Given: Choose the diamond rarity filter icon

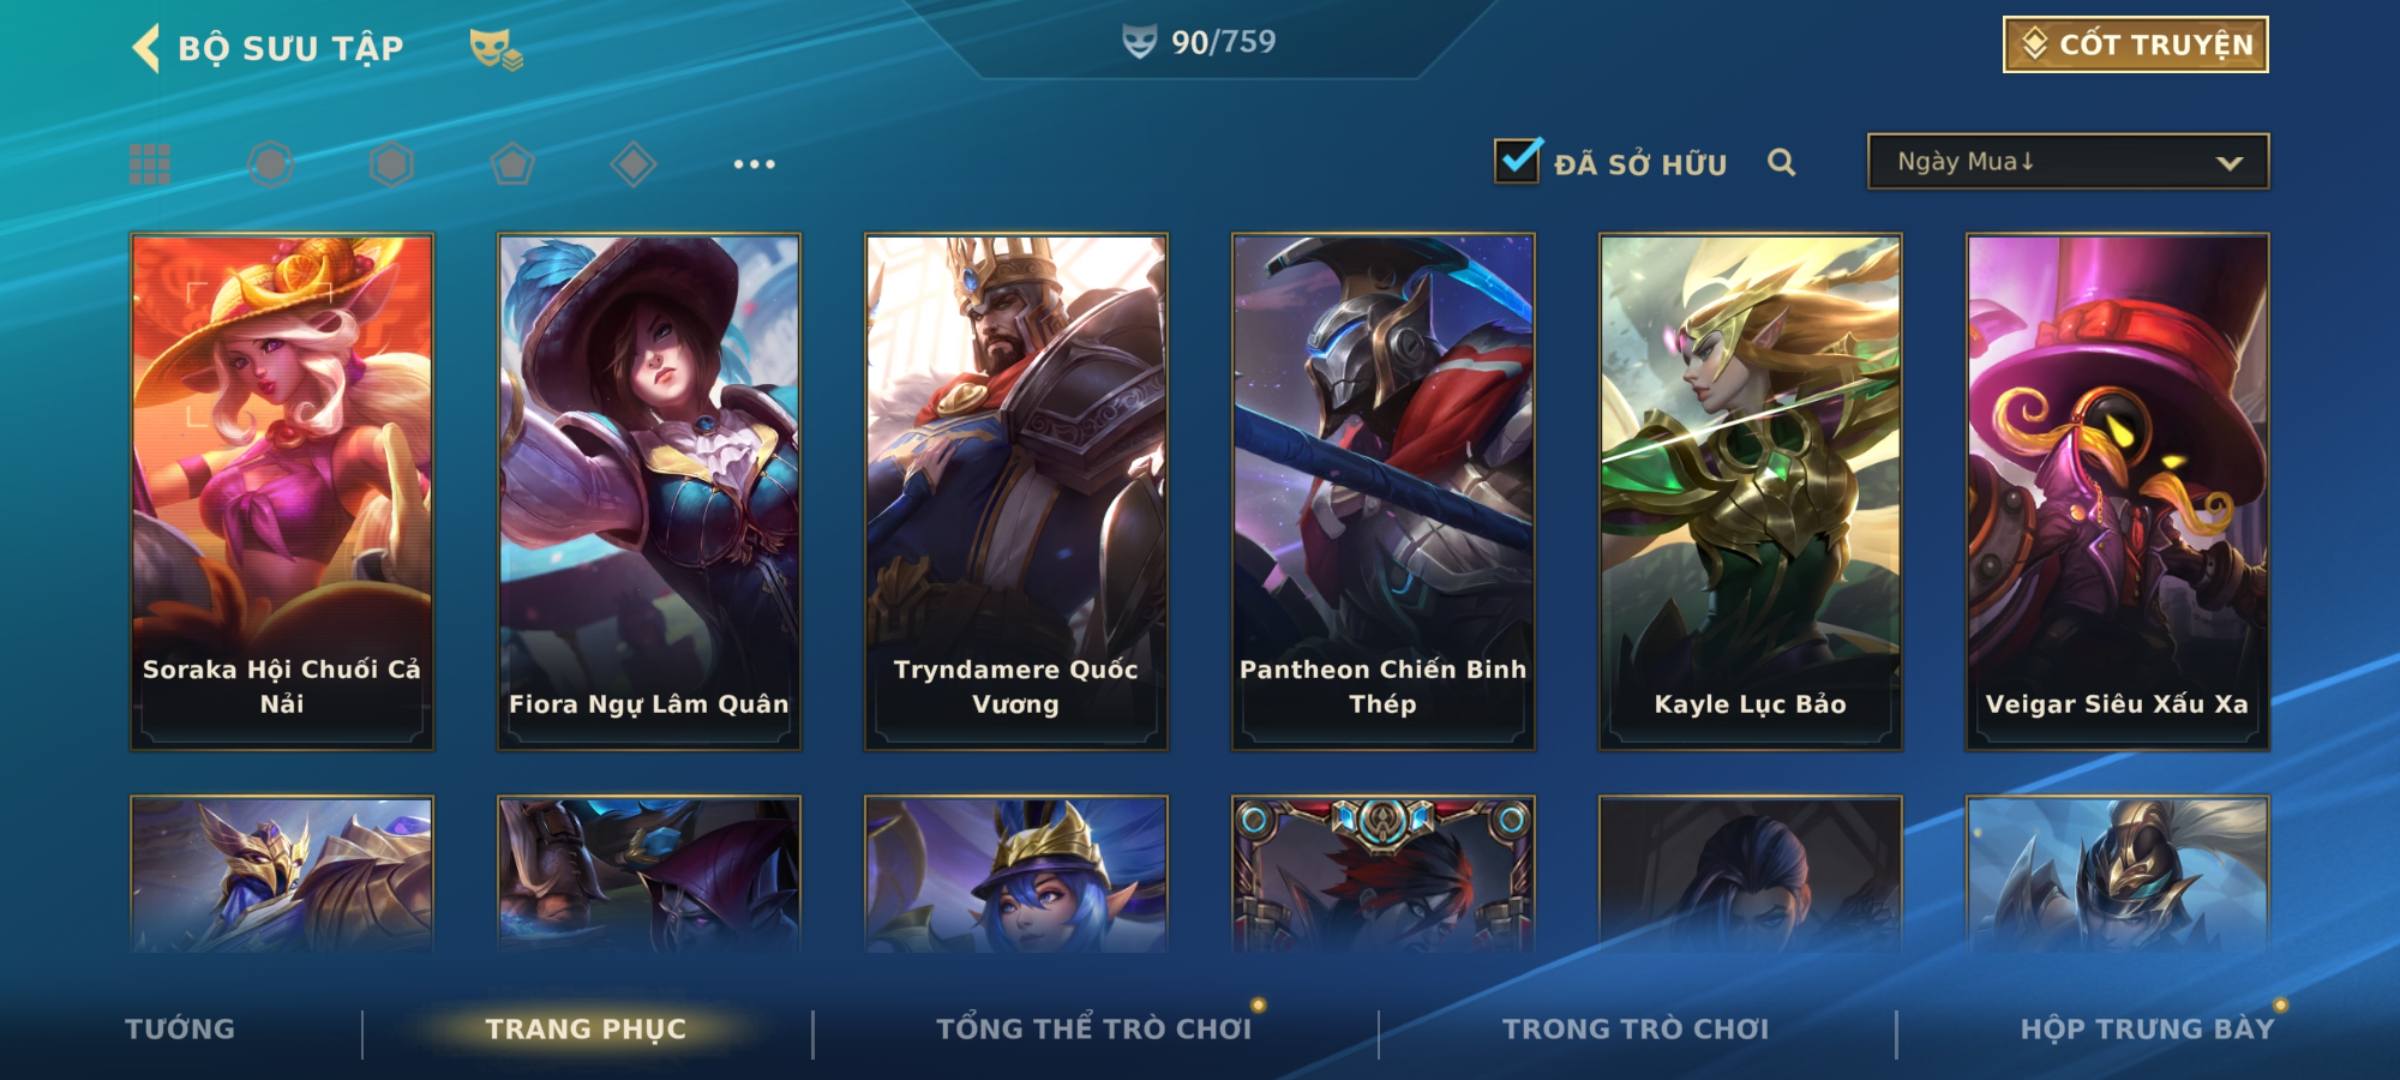Looking at the screenshot, I should tap(633, 164).
